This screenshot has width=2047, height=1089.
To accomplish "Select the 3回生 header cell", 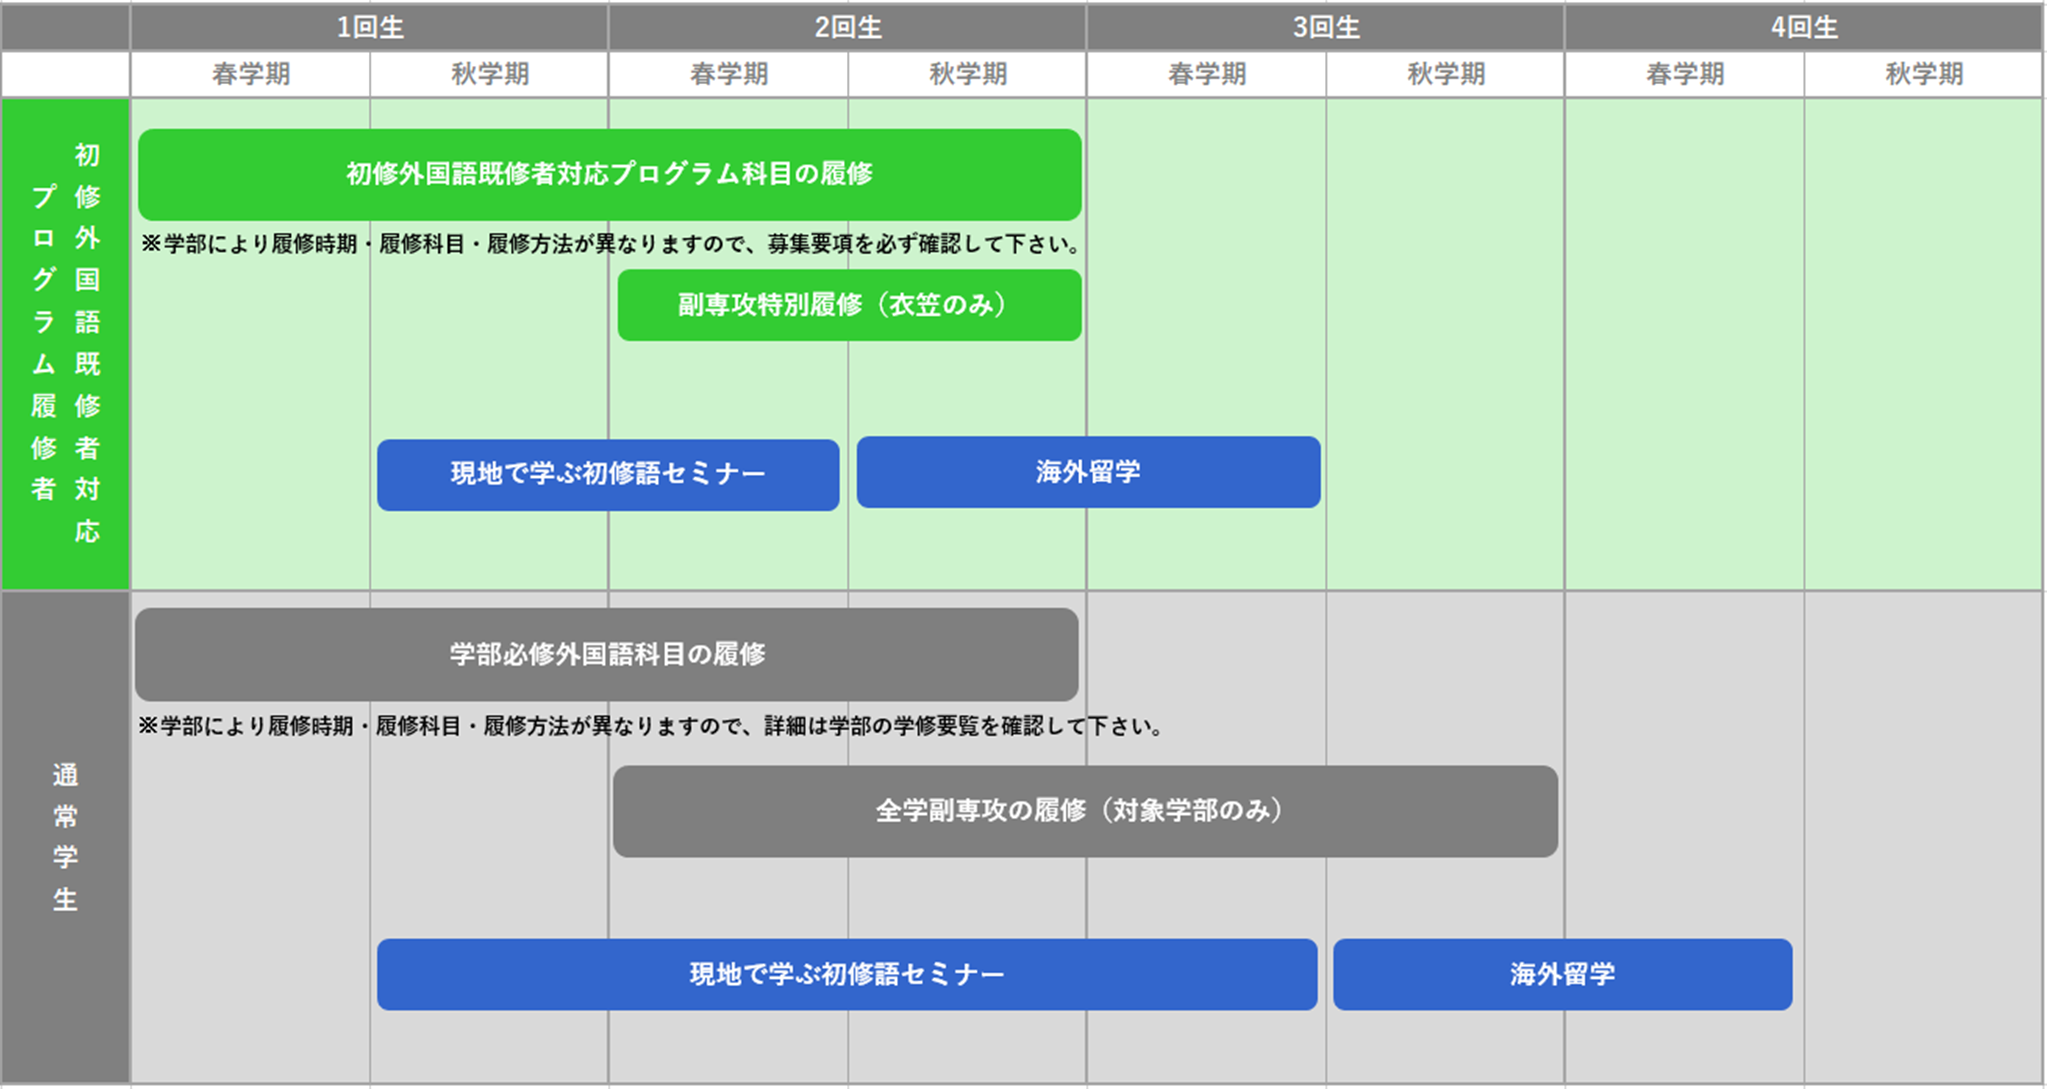I will [1325, 27].
